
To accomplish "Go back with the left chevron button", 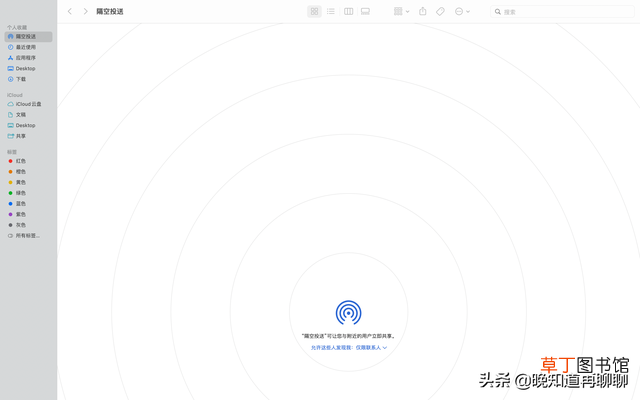I will 70,11.
